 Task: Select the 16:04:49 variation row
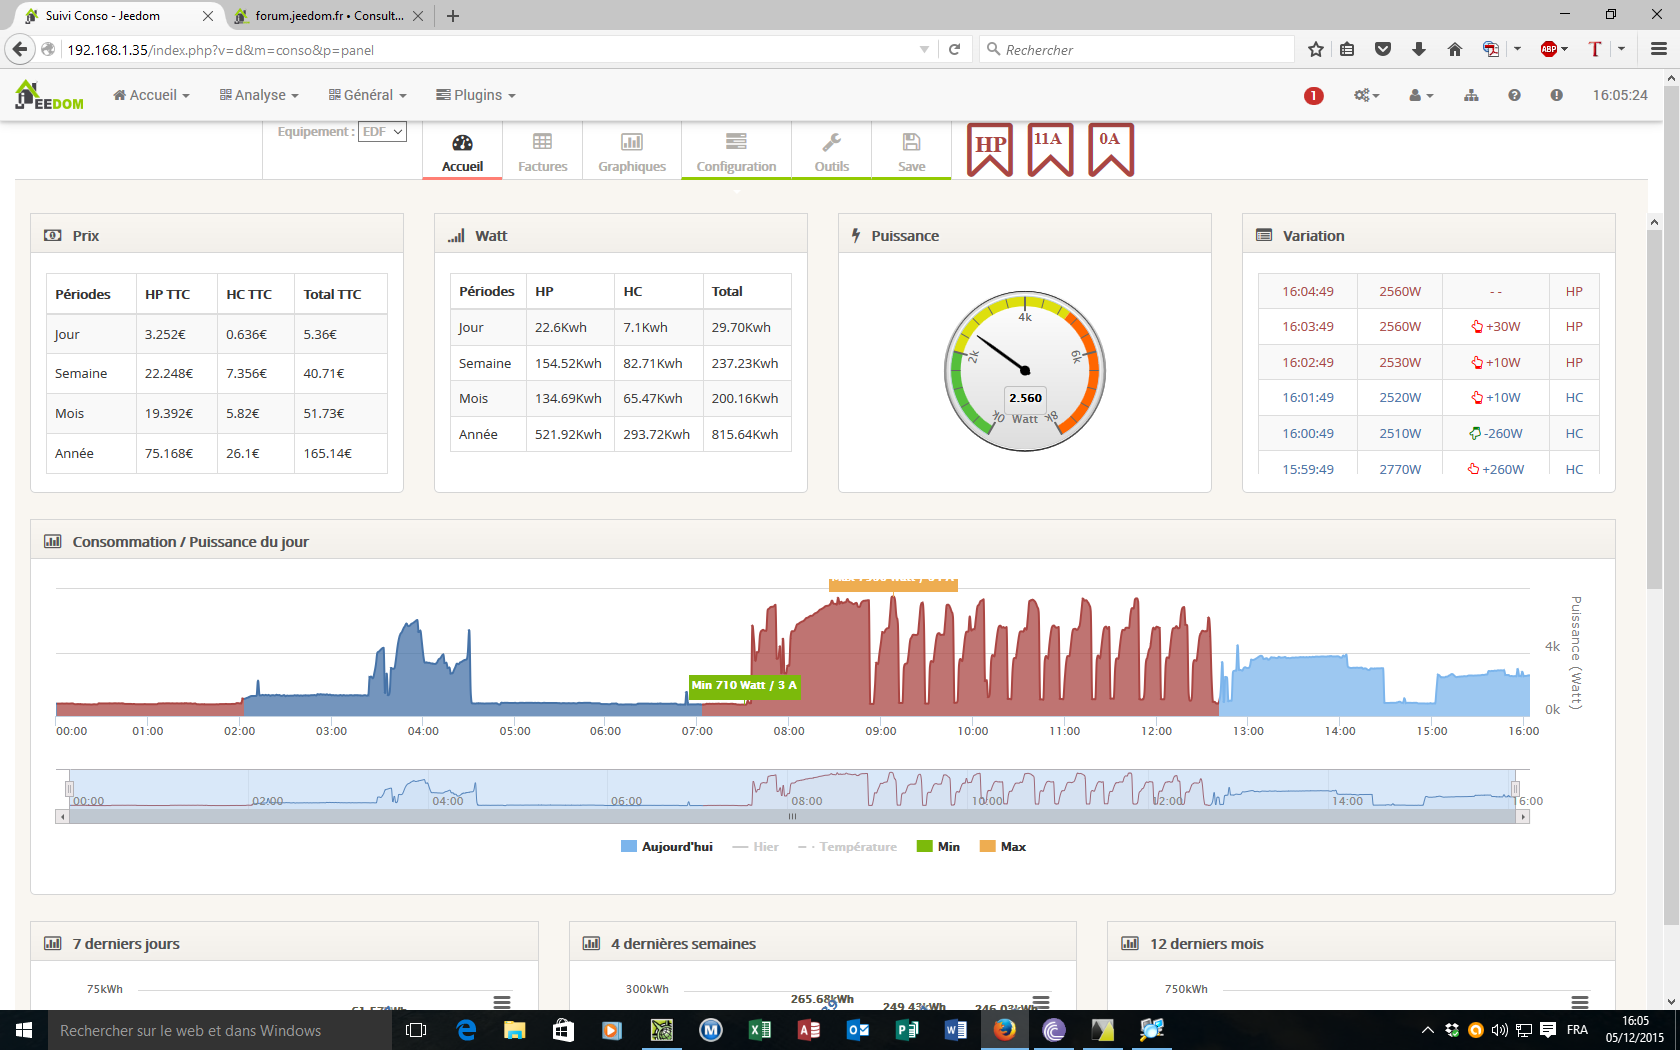pos(1428,291)
